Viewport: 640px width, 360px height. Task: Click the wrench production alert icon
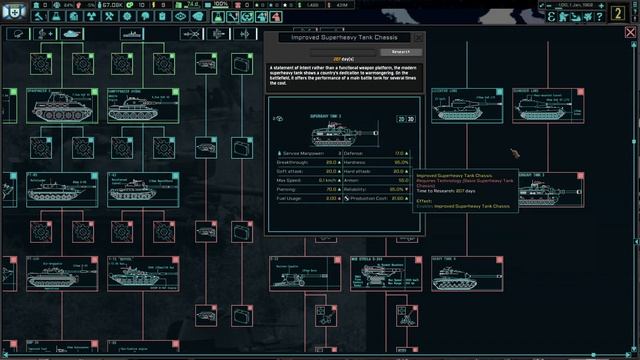[233, 17]
